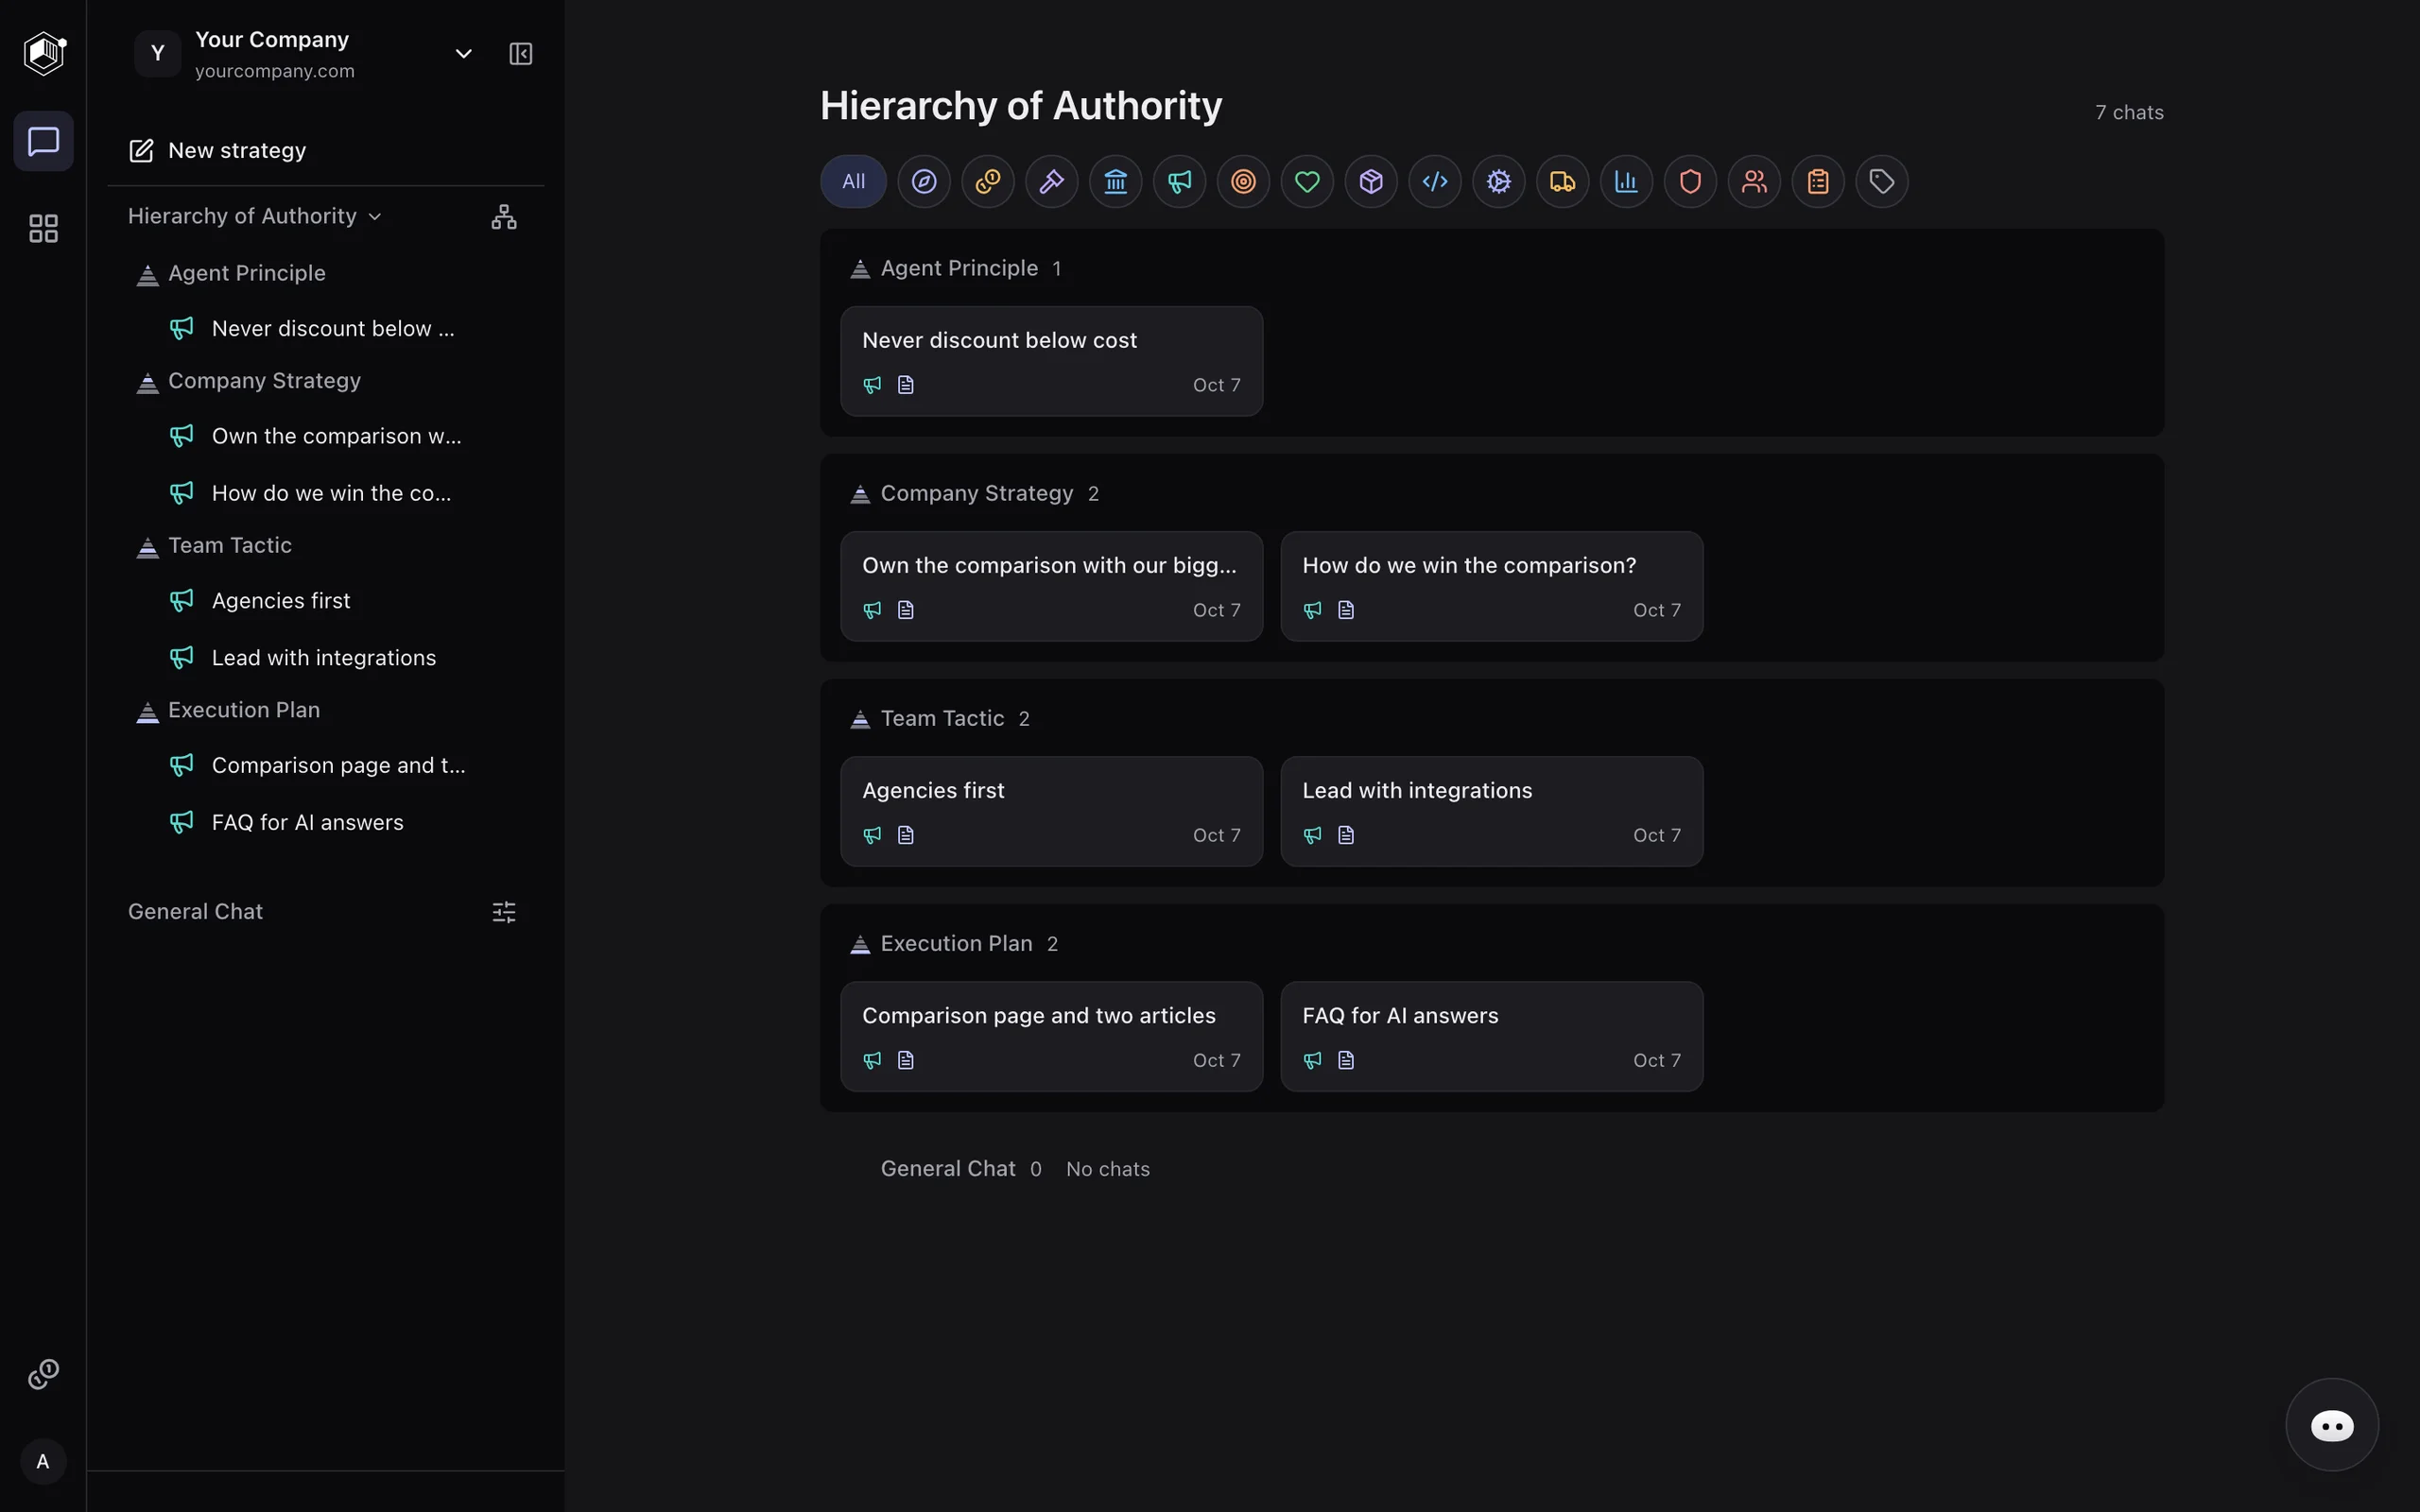Open the Your Company workspace dropdown
The width and height of the screenshot is (2420, 1512).
pyautogui.click(x=464, y=54)
